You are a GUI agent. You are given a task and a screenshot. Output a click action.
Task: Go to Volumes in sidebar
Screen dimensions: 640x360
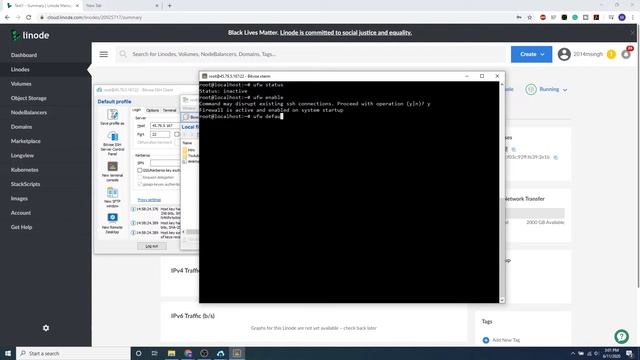[x=21, y=84]
